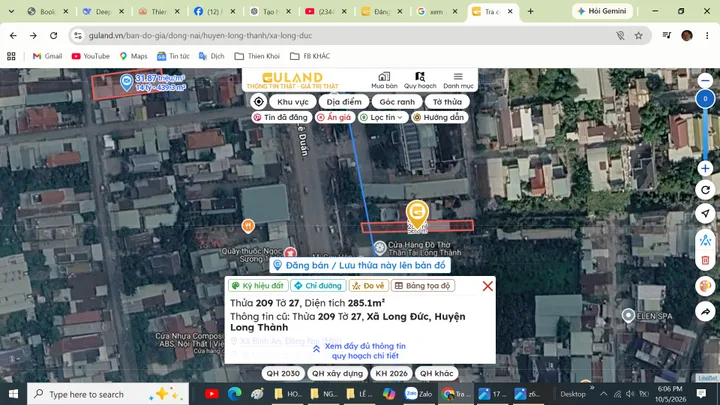
Task: Click Xem đầy đủ thông tin link
Action: (365, 351)
